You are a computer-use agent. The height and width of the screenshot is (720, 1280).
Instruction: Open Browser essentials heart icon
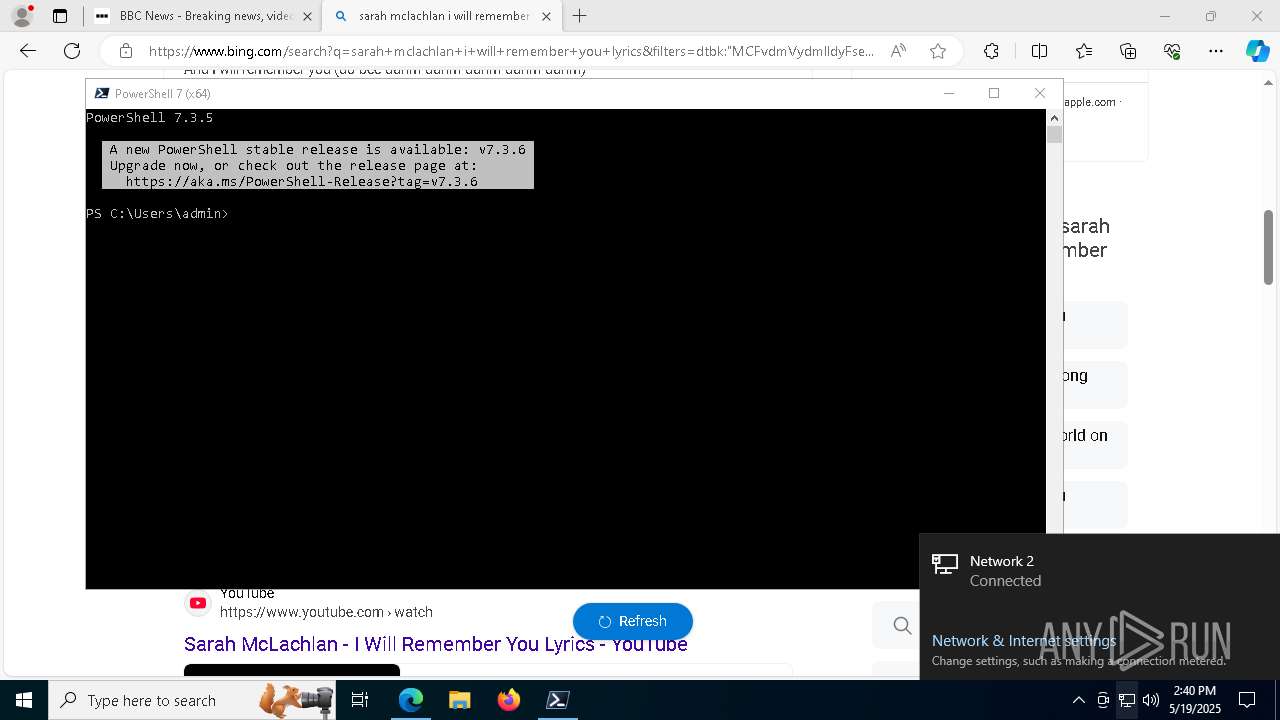(1172, 51)
